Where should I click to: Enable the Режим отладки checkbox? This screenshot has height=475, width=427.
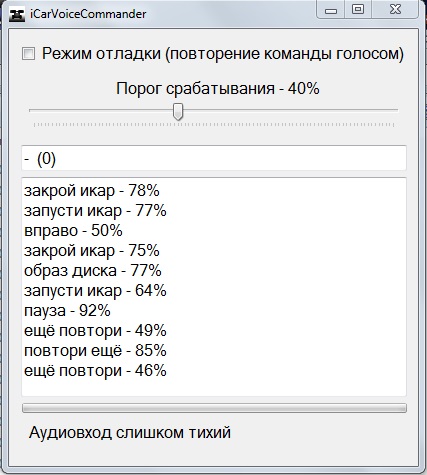(x=28, y=54)
